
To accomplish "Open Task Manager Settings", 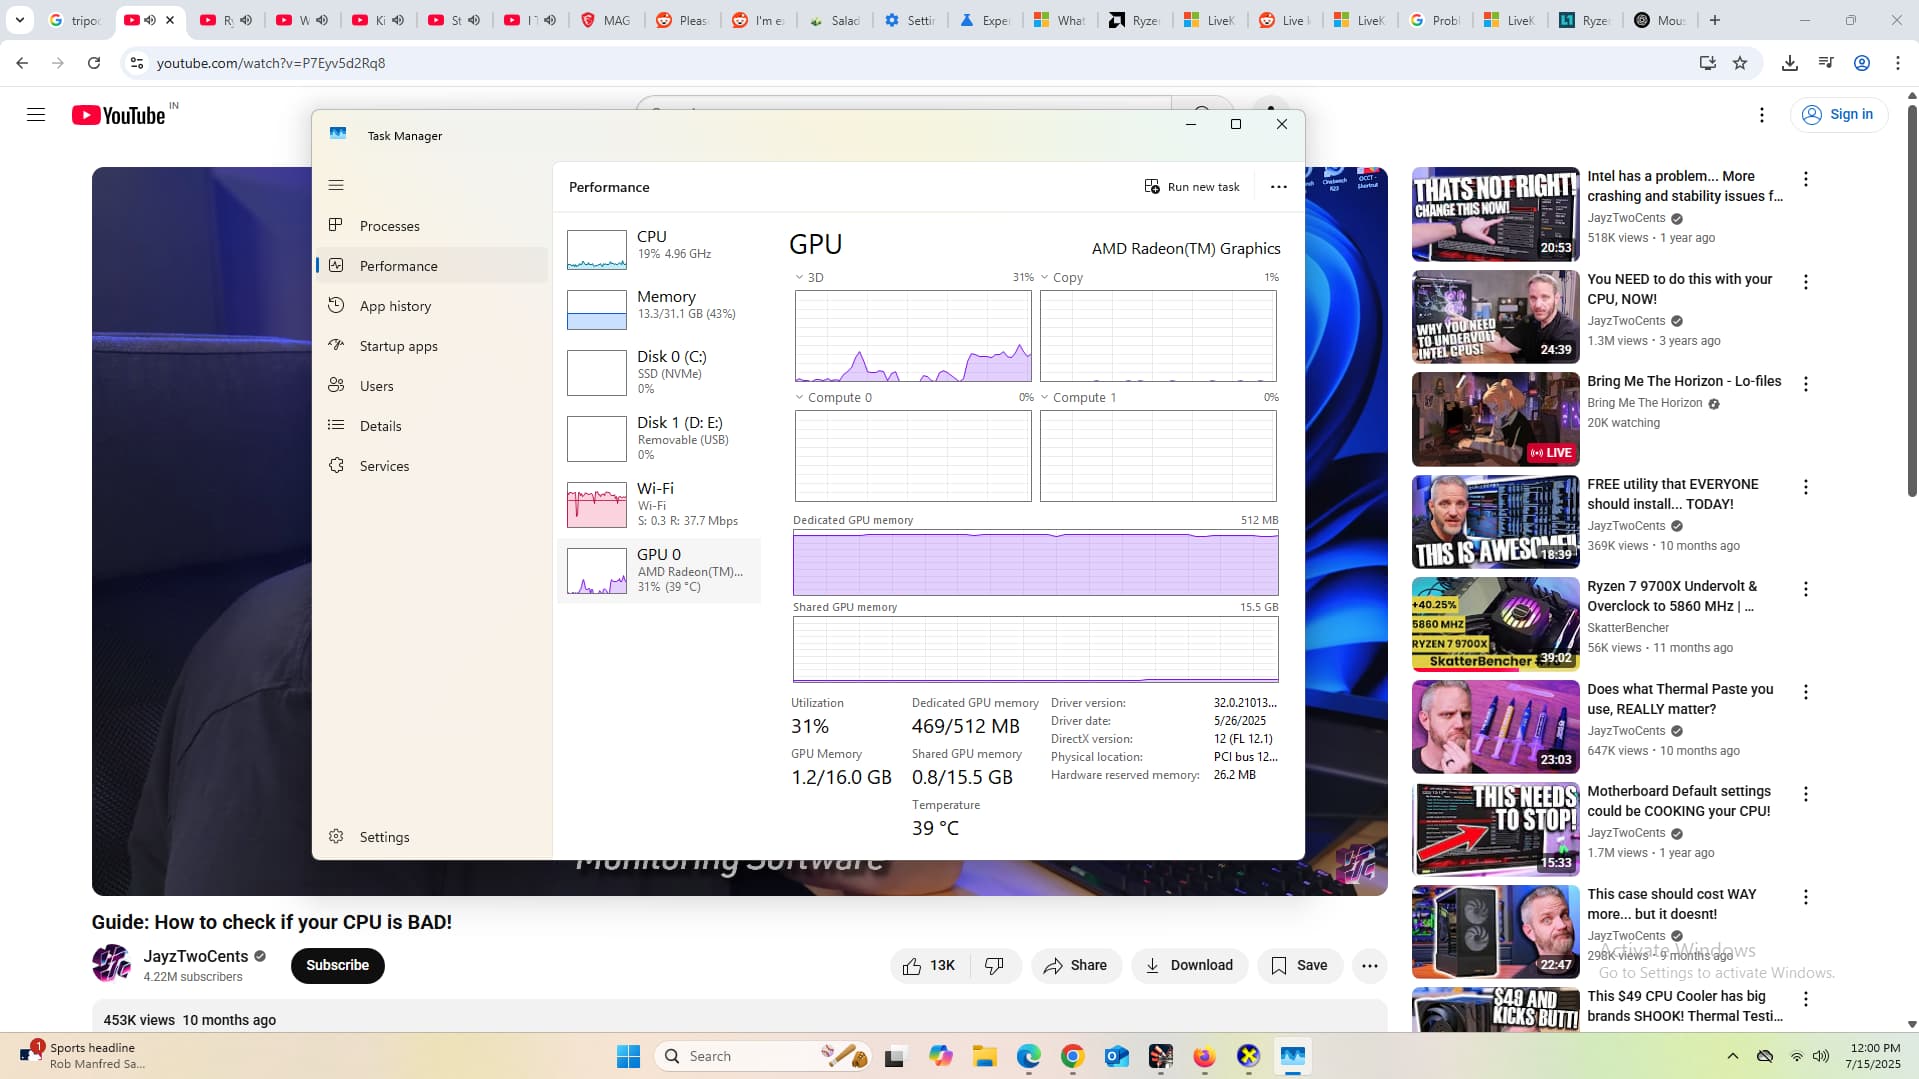I will click(x=384, y=837).
